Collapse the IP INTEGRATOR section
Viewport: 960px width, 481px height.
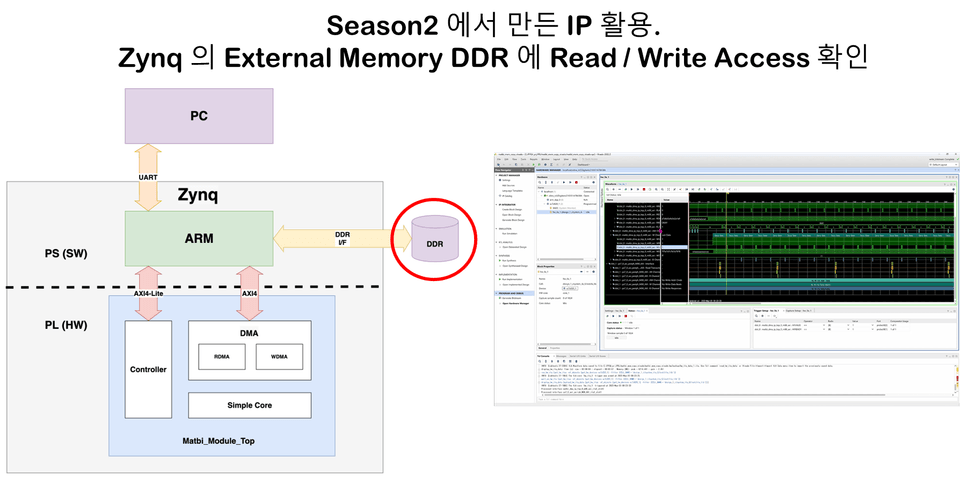pos(497,204)
